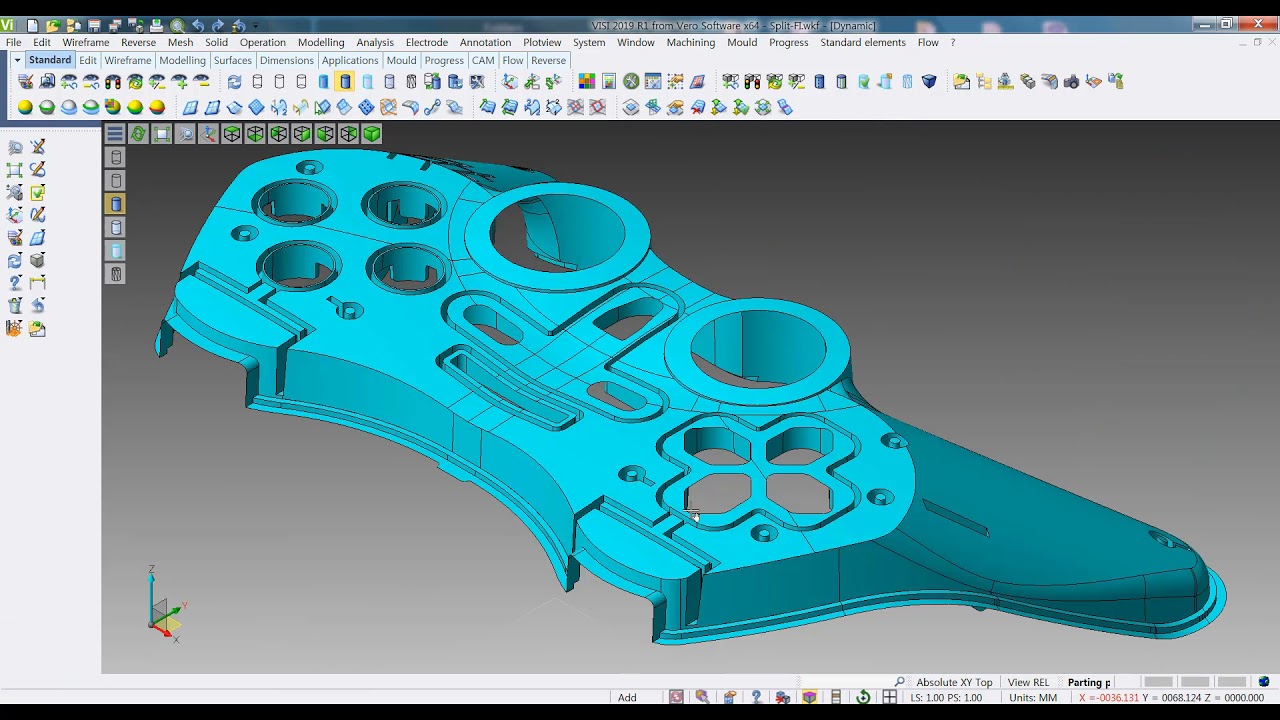Image resolution: width=1280 pixels, height=720 pixels.
Task: Switch to the Applications toolbar tab
Action: [x=350, y=60]
